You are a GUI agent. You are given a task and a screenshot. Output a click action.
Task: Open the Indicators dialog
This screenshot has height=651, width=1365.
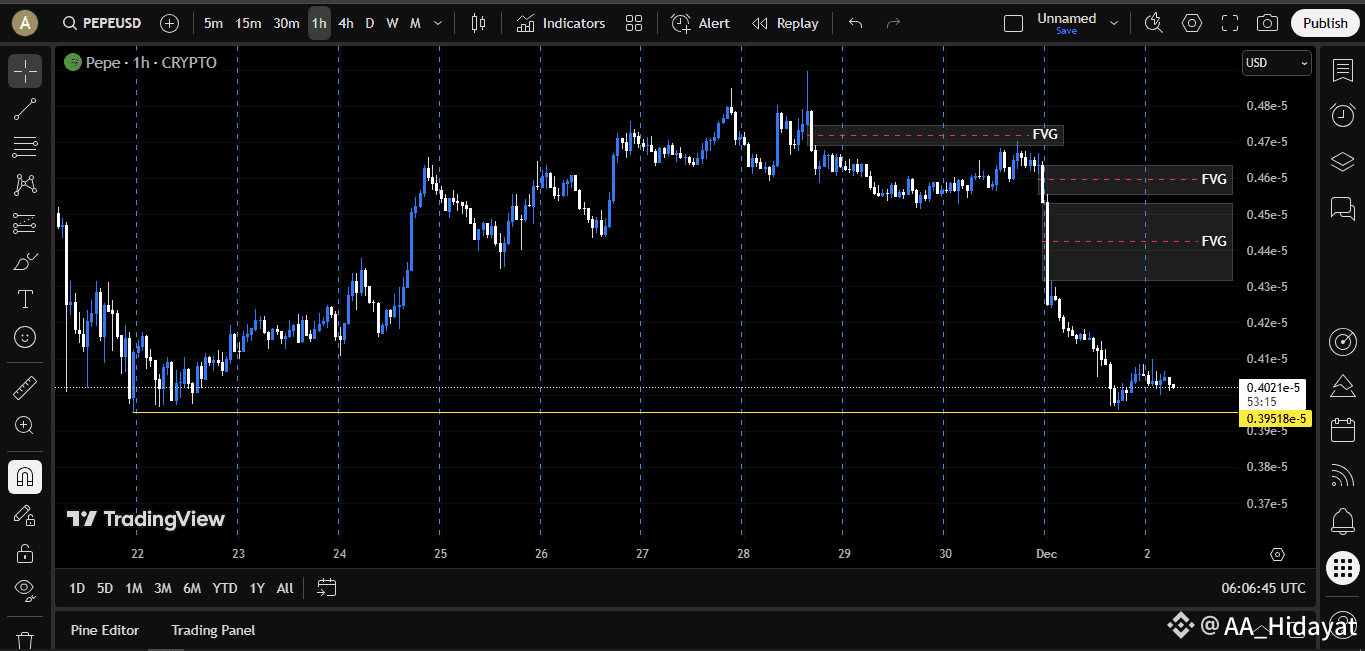[561, 23]
